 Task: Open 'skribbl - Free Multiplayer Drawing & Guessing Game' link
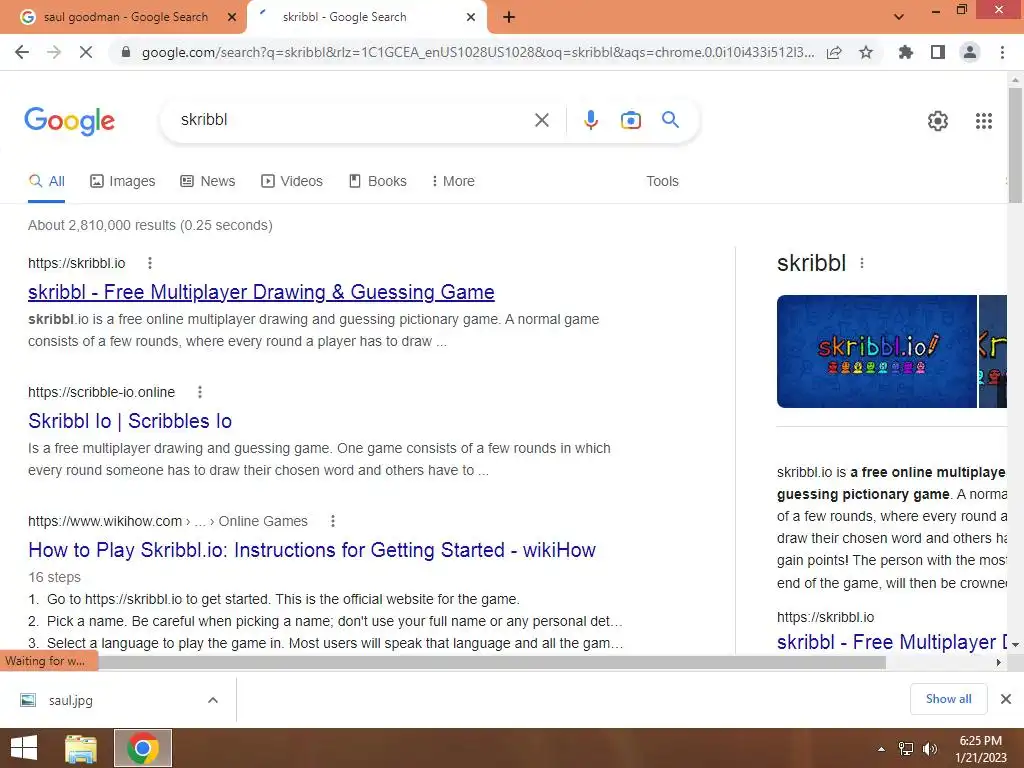coord(261,292)
